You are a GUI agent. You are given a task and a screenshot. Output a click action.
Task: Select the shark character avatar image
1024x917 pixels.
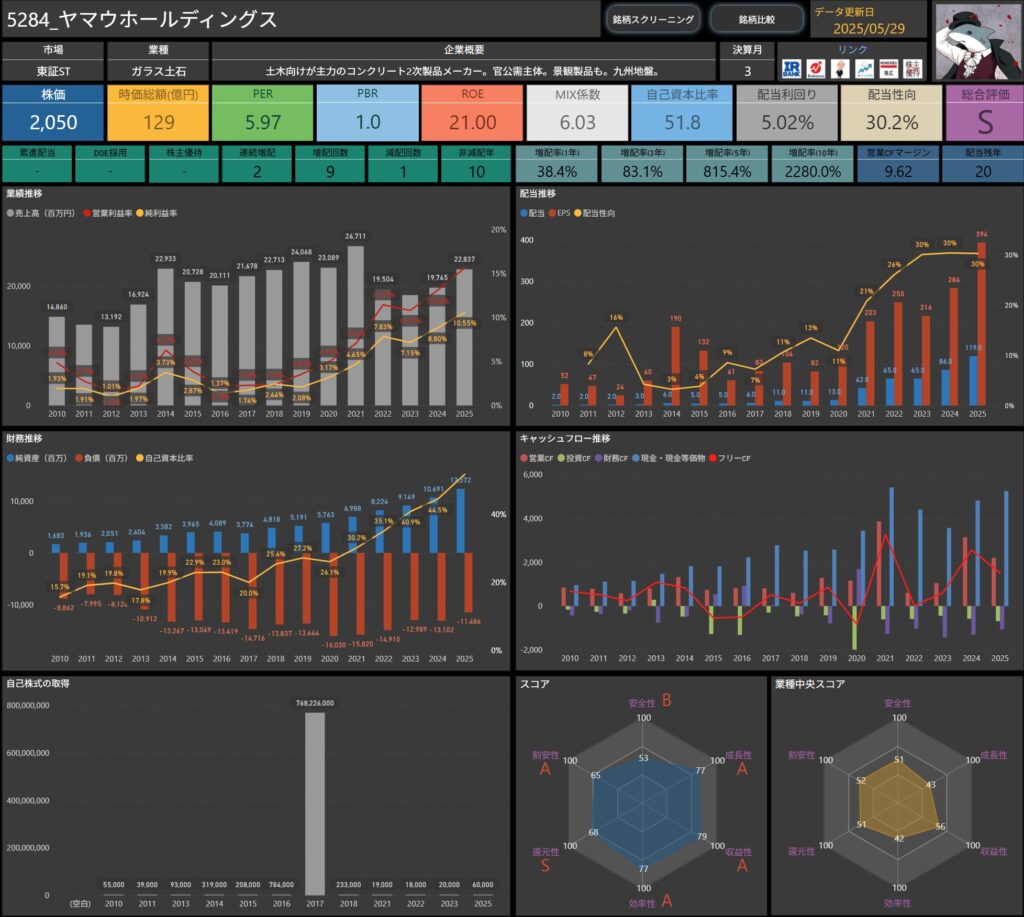977,42
